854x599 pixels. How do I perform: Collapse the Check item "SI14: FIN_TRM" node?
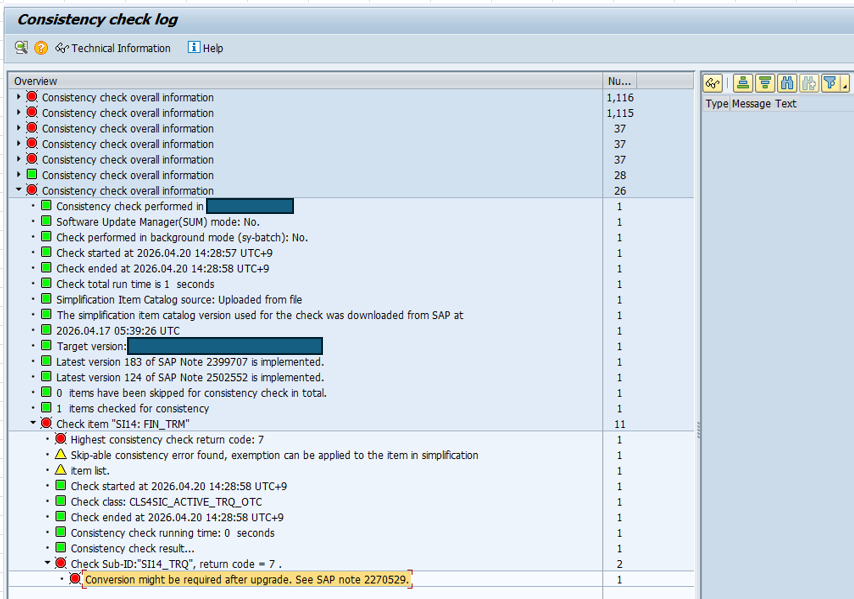(33, 423)
